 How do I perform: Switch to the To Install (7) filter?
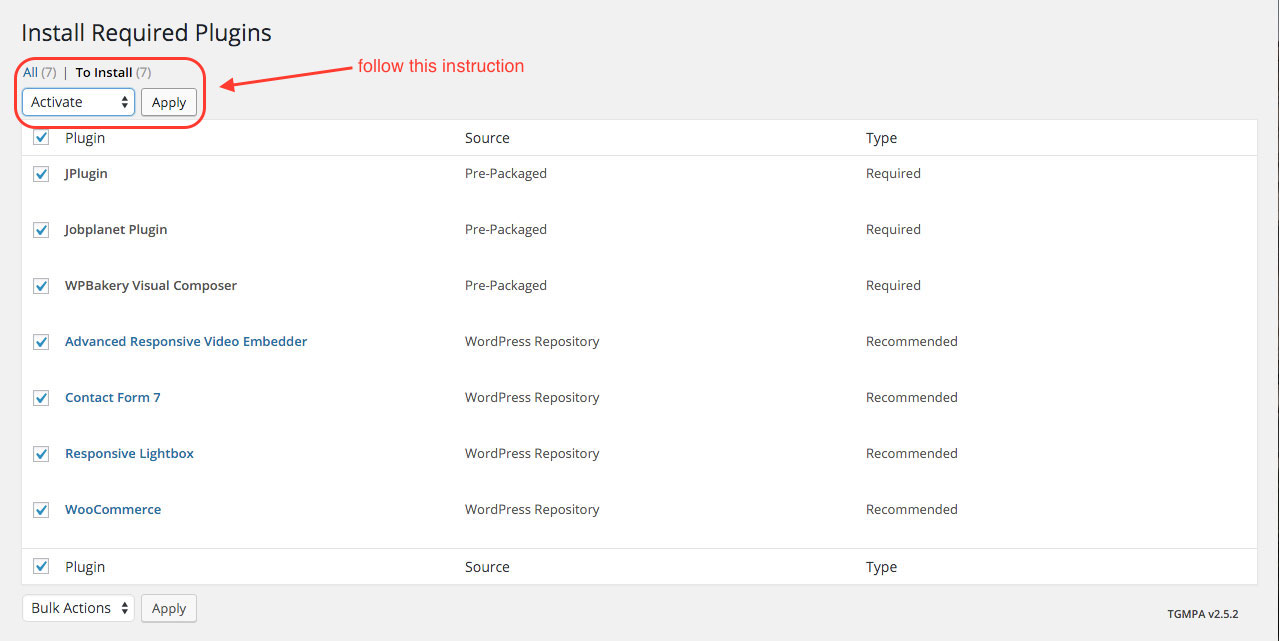point(114,72)
